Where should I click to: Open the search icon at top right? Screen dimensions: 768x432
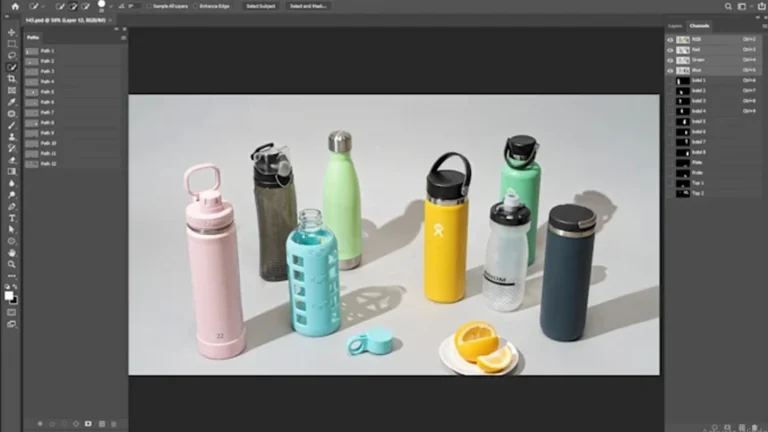pyautogui.click(x=728, y=6)
